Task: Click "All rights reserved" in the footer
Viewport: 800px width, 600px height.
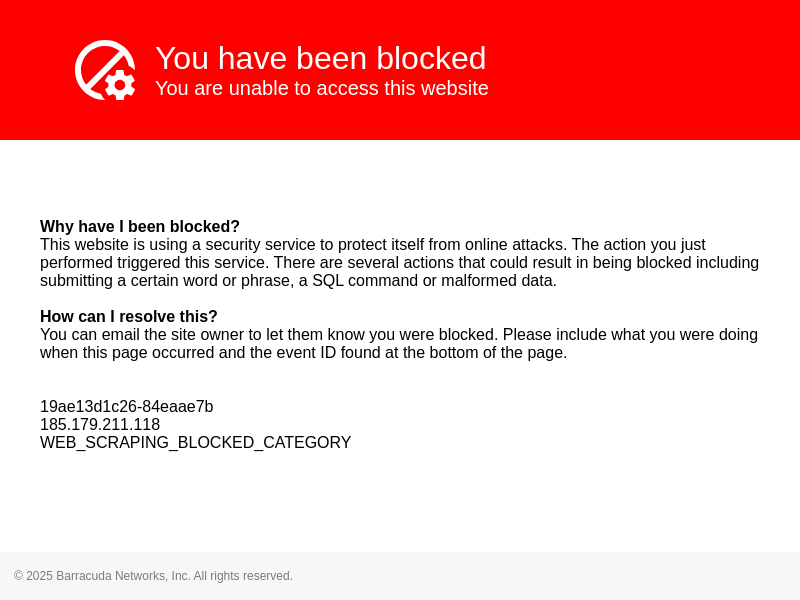Action: tap(243, 576)
